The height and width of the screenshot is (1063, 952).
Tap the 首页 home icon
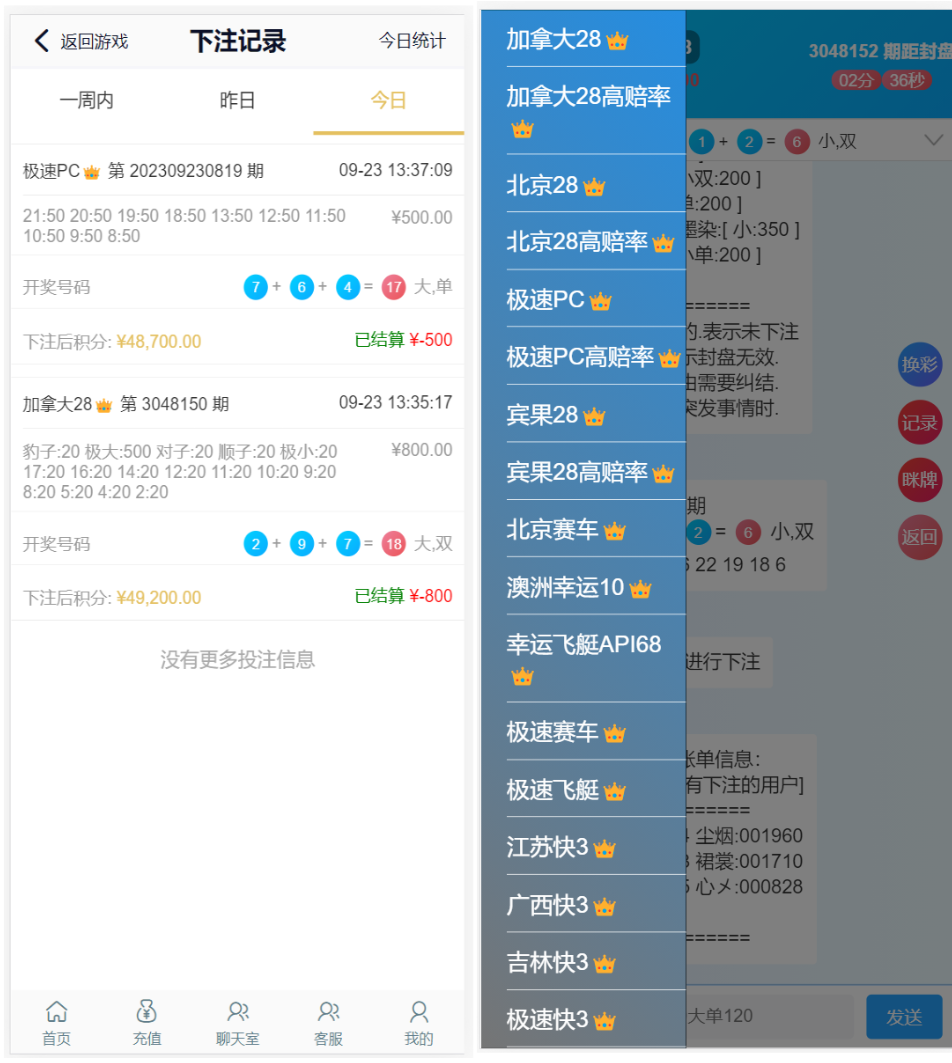[x=57, y=1013]
